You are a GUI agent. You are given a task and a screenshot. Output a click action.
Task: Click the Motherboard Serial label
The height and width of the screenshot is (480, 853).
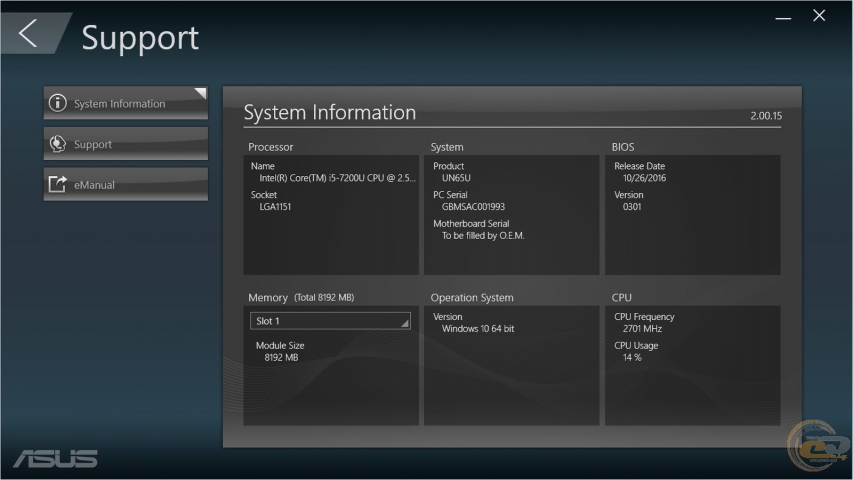[x=471, y=224]
